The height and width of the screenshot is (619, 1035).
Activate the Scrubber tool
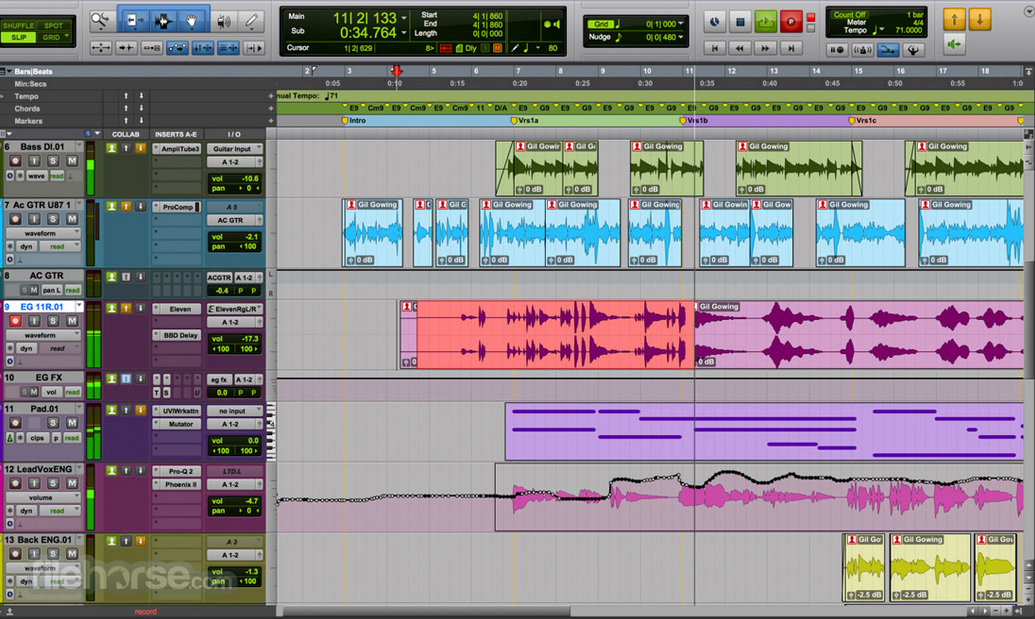[x=224, y=20]
